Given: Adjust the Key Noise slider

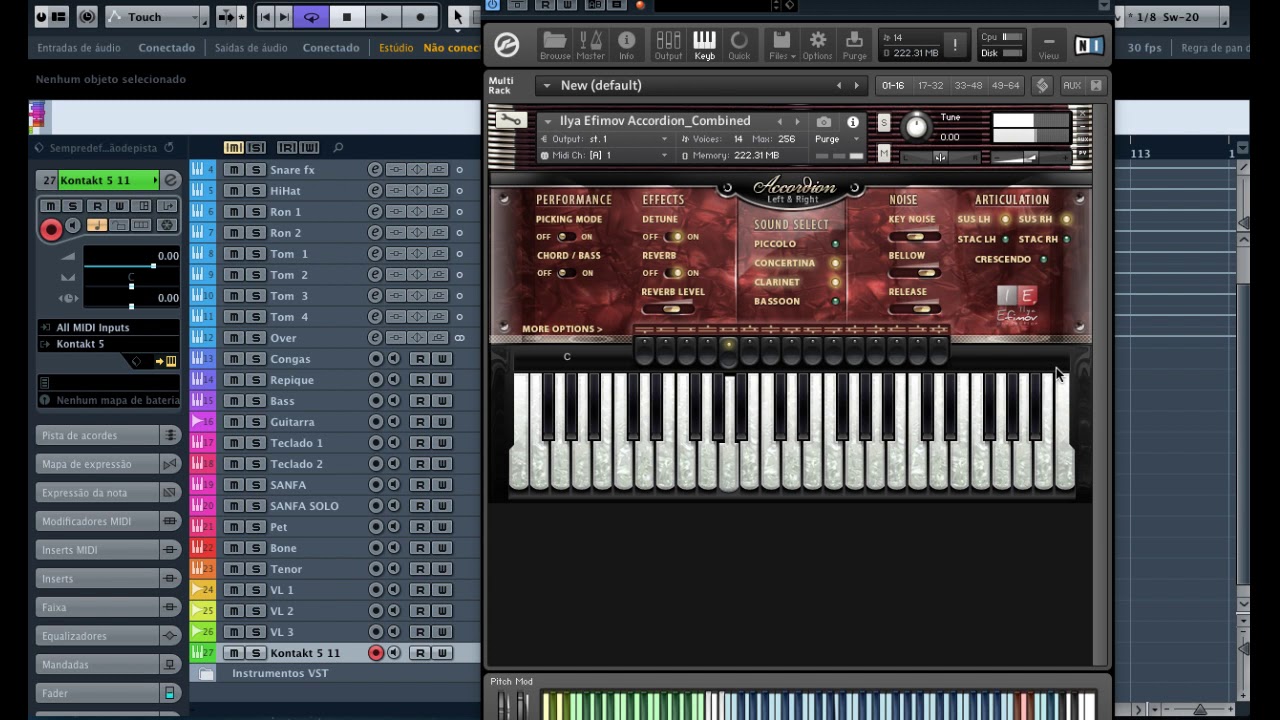Looking at the screenshot, I should click(913, 237).
